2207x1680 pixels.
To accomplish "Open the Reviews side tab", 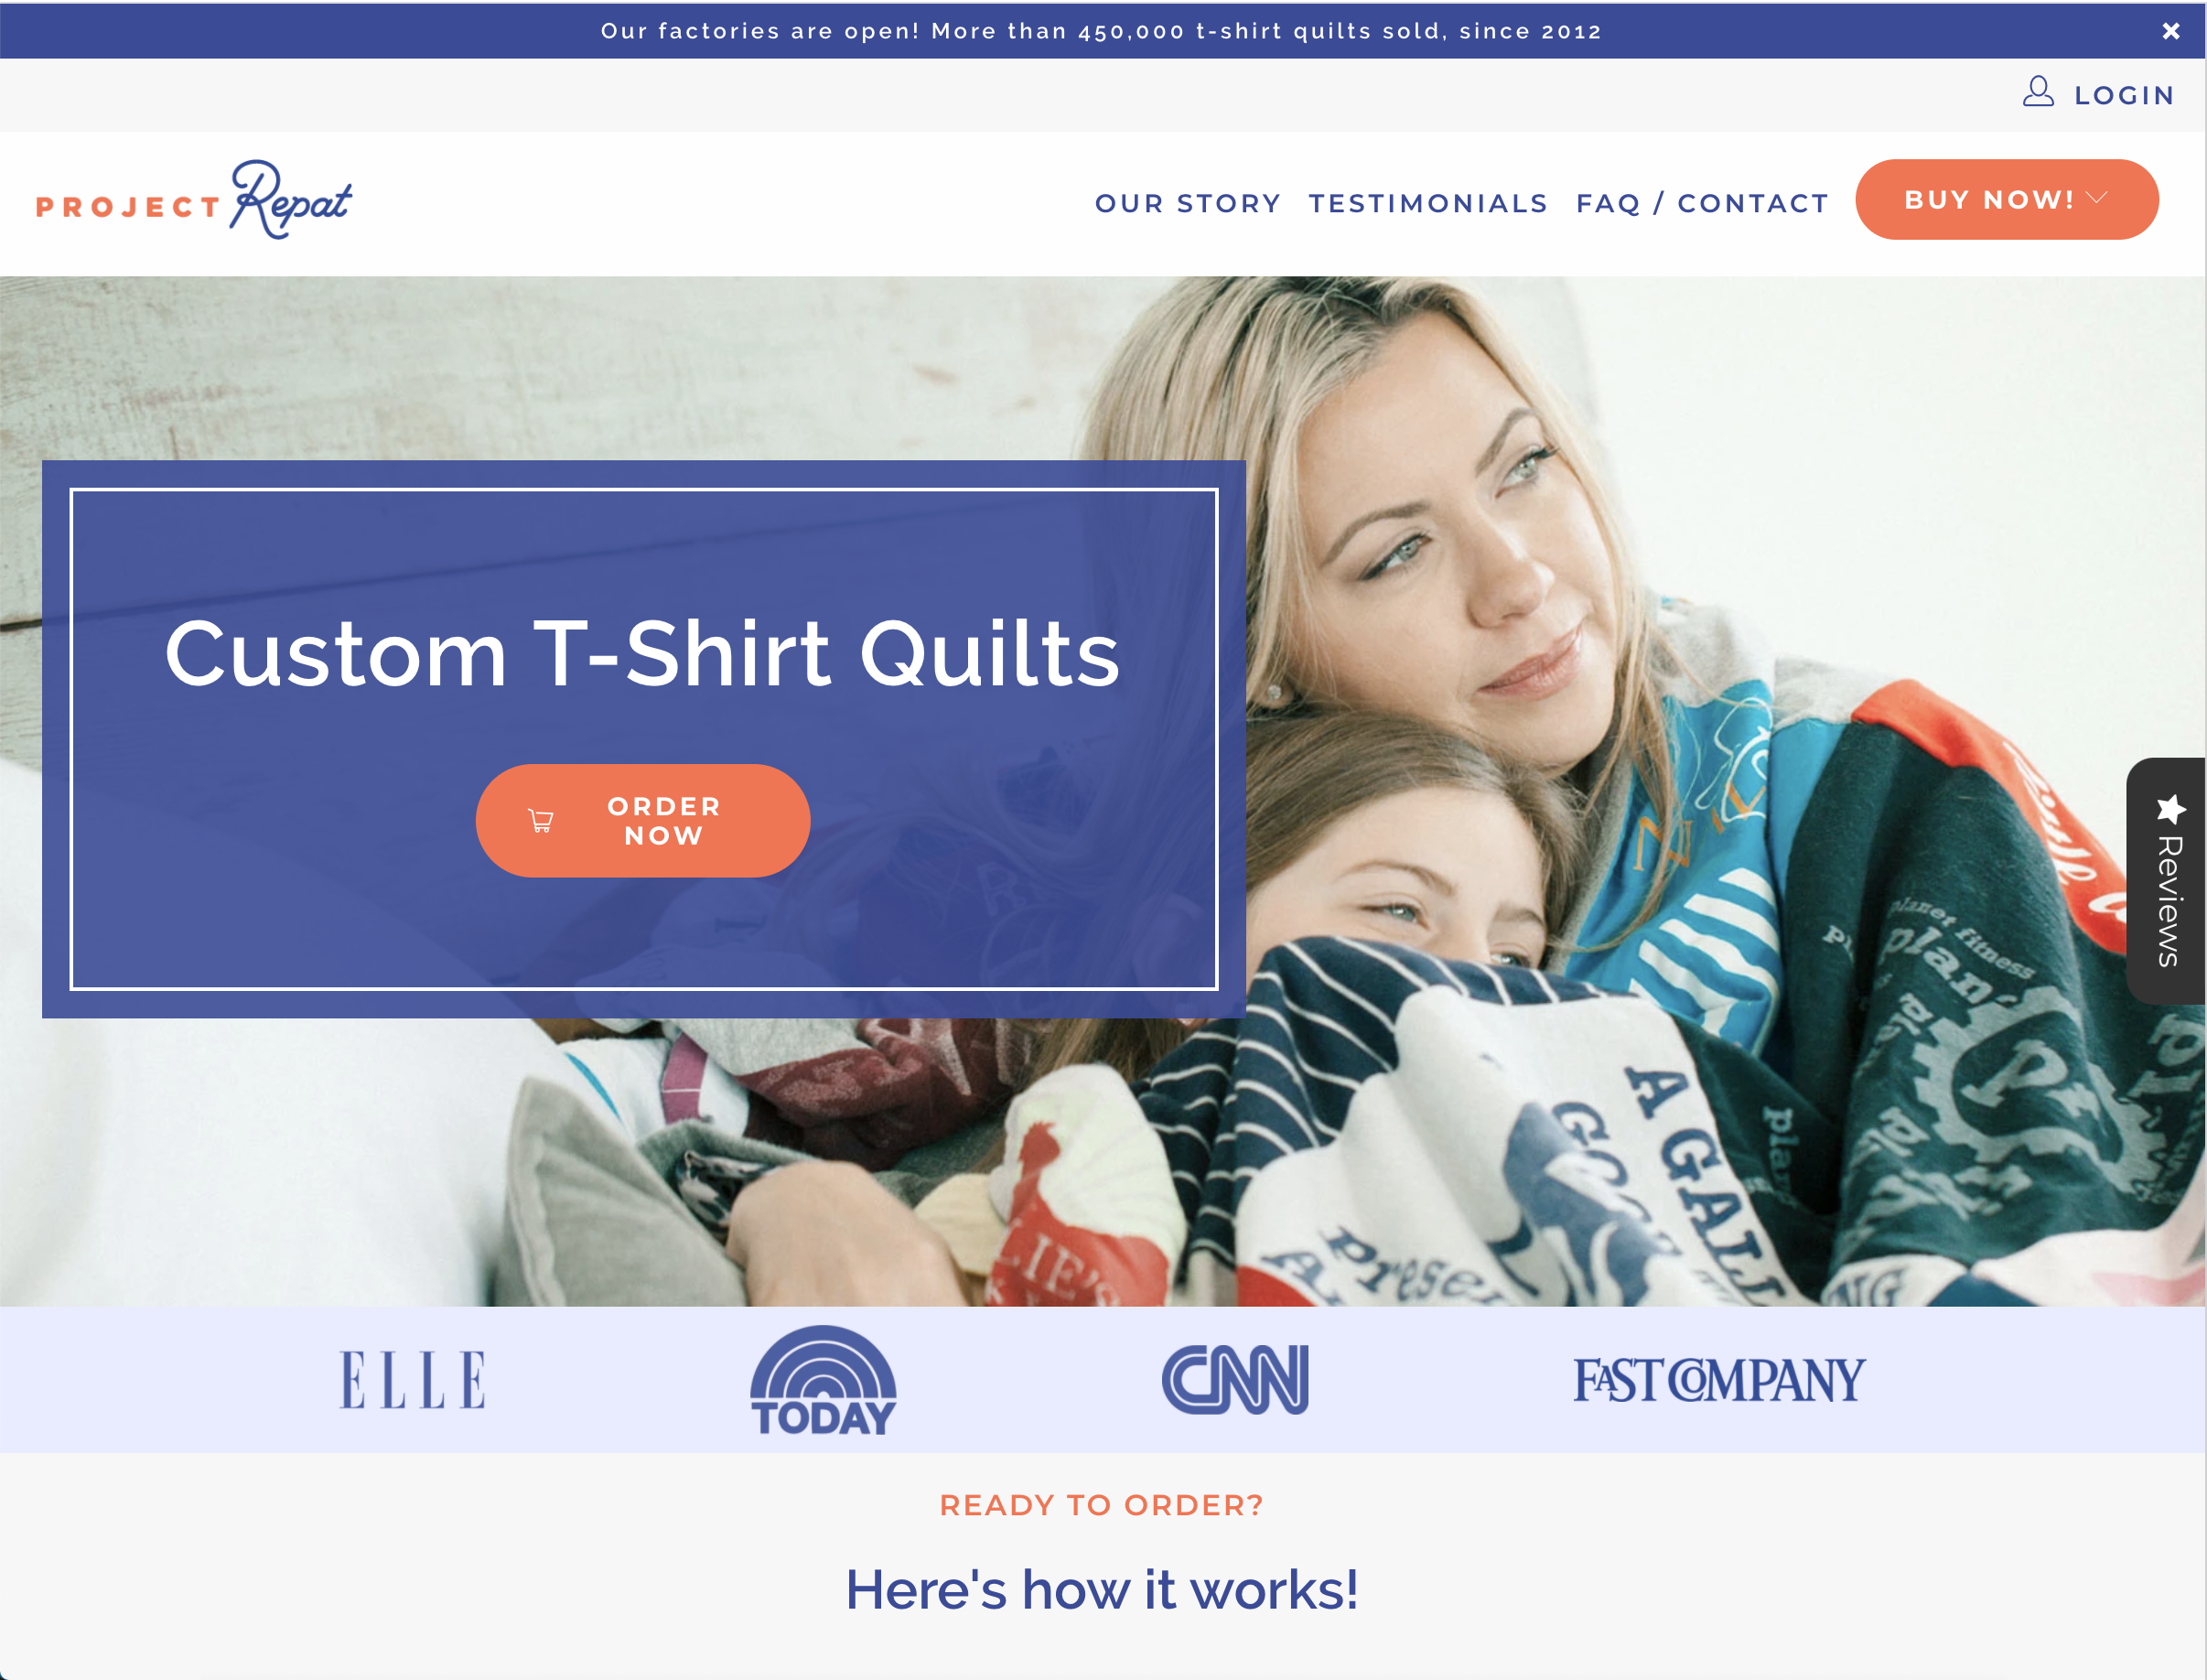I will (2166, 881).
